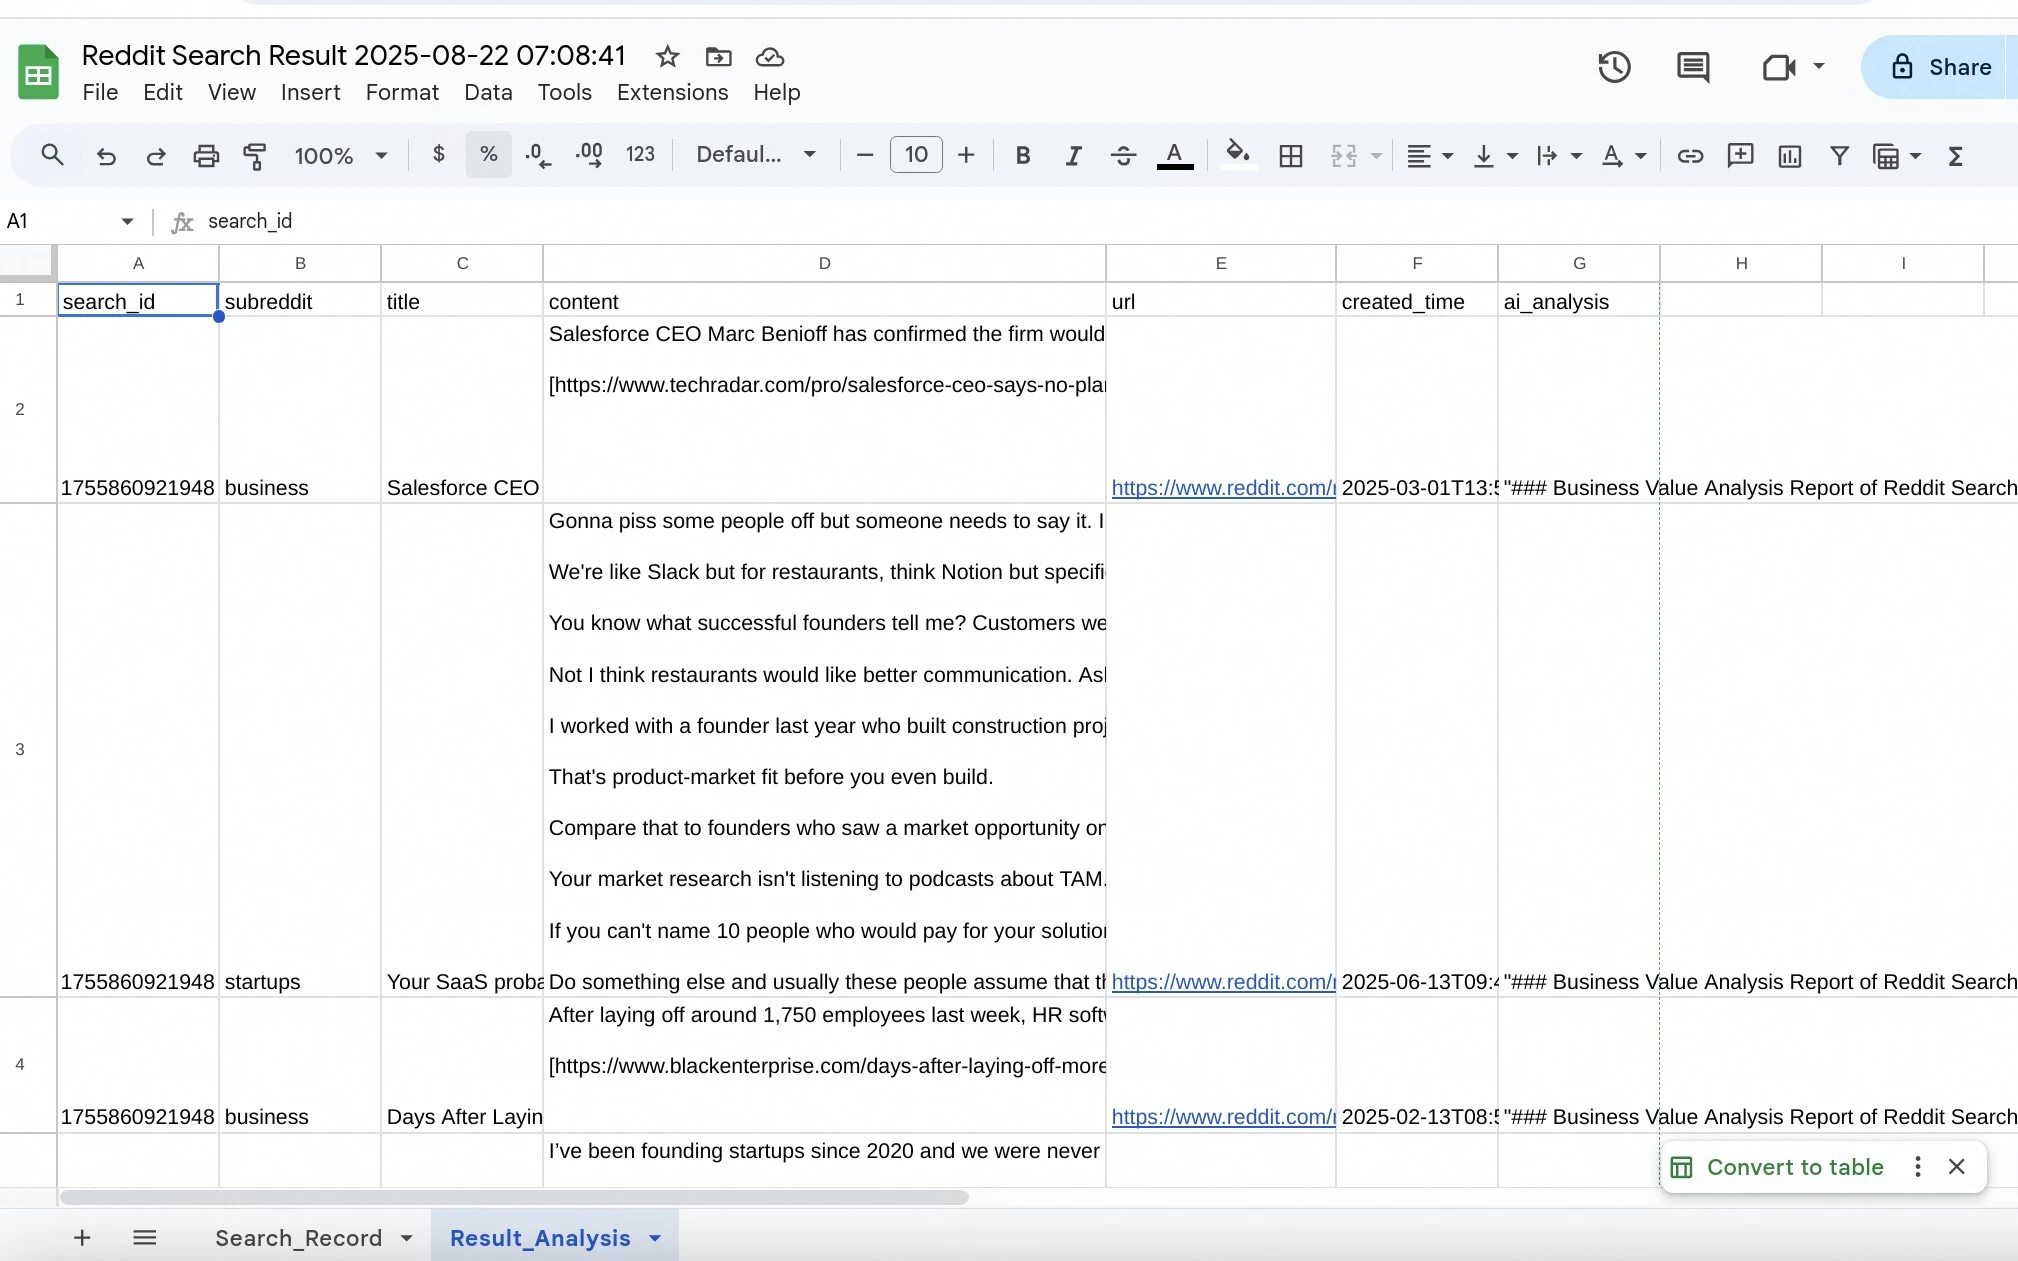The width and height of the screenshot is (2018, 1261).
Task: Open reddit link in row 4
Action: [1223, 1117]
